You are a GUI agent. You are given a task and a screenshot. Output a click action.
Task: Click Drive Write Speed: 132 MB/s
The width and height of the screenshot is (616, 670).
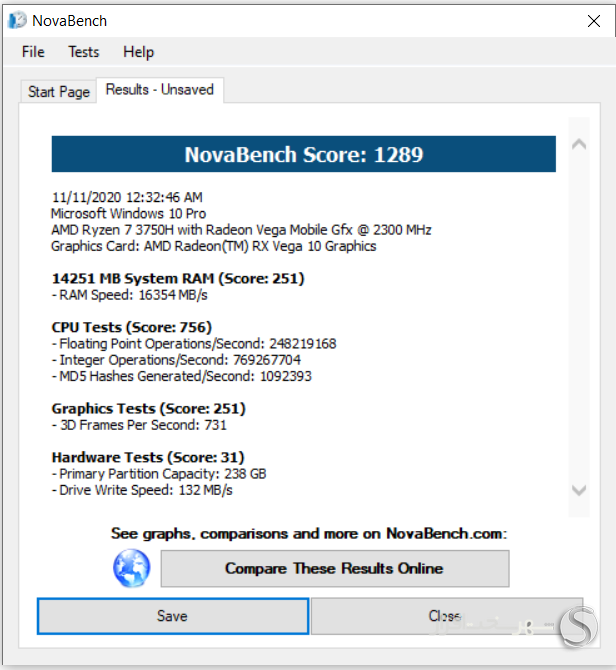click(x=142, y=490)
